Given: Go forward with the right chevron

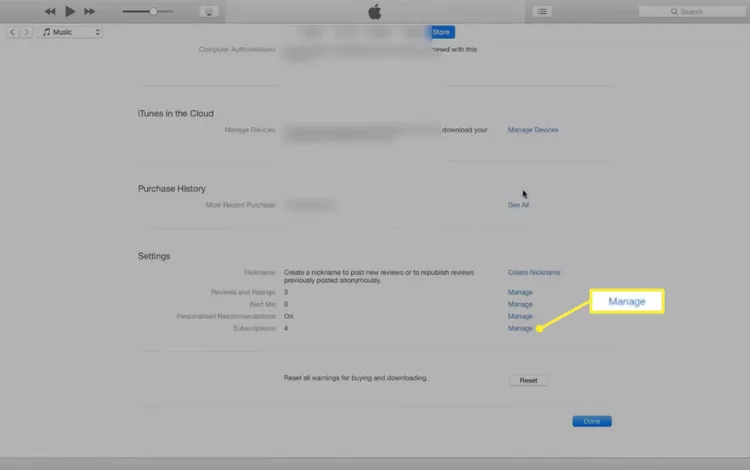Looking at the screenshot, I should [26, 32].
